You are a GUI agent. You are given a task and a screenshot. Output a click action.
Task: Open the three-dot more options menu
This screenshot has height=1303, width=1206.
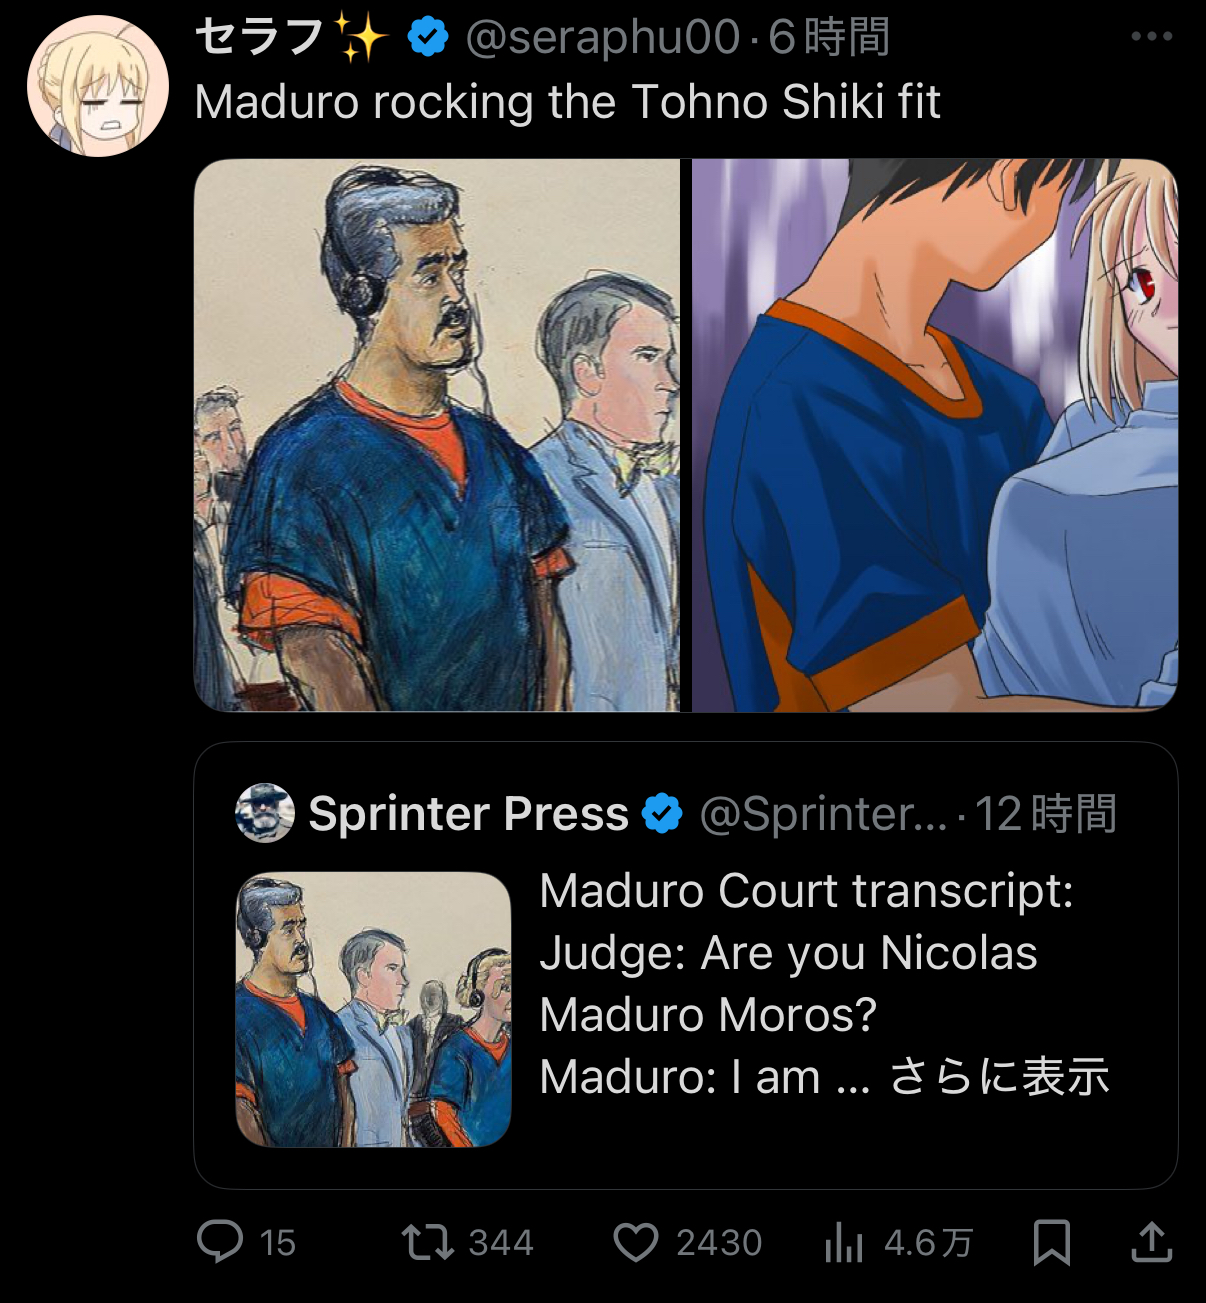(x=1151, y=36)
